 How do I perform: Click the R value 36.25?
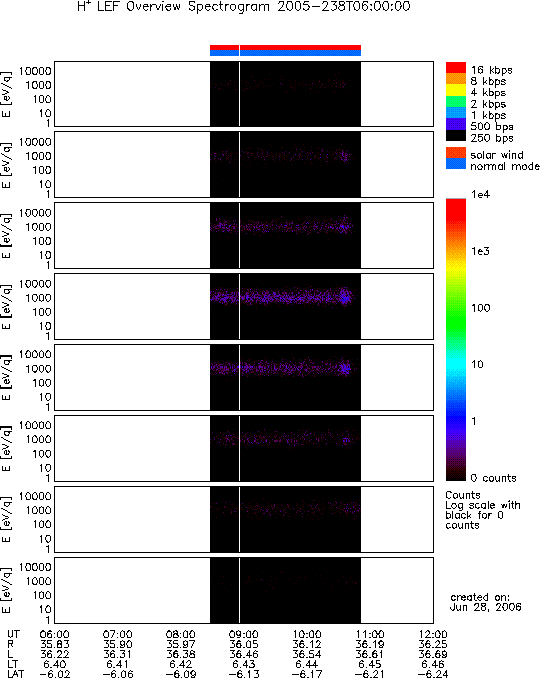click(433, 644)
